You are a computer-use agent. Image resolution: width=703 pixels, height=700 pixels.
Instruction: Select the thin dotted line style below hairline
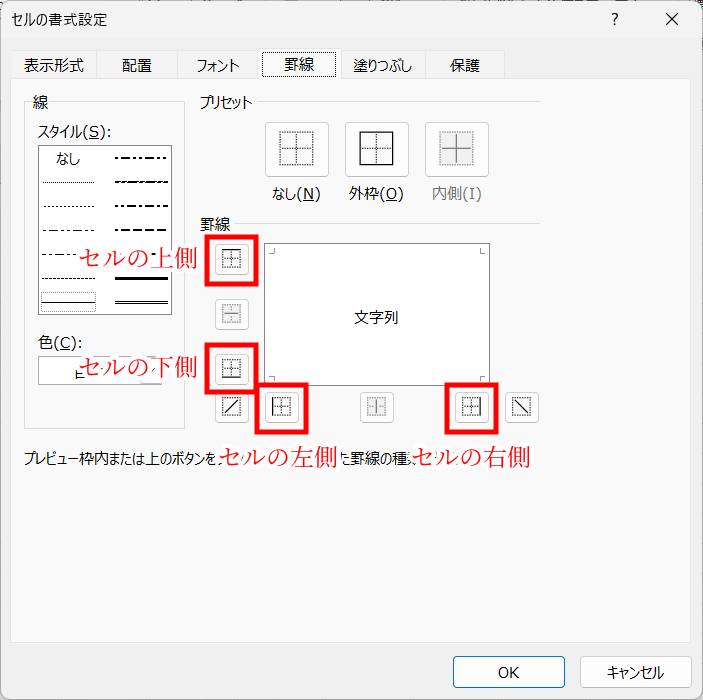[68, 206]
